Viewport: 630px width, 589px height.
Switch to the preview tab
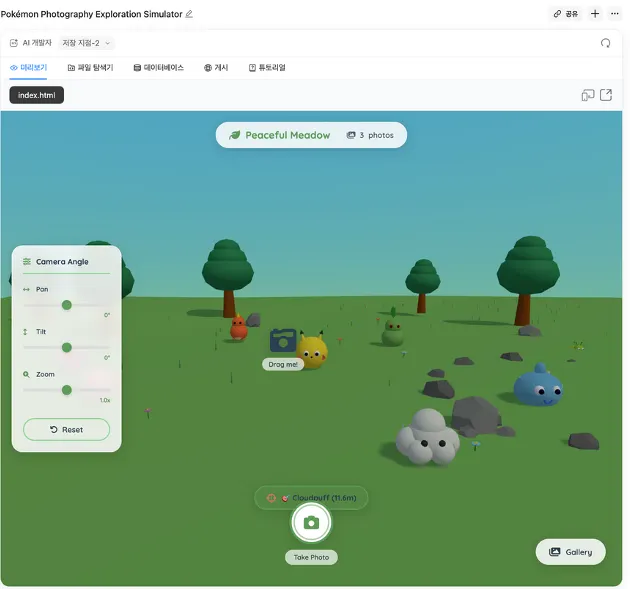click(x=29, y=67)
